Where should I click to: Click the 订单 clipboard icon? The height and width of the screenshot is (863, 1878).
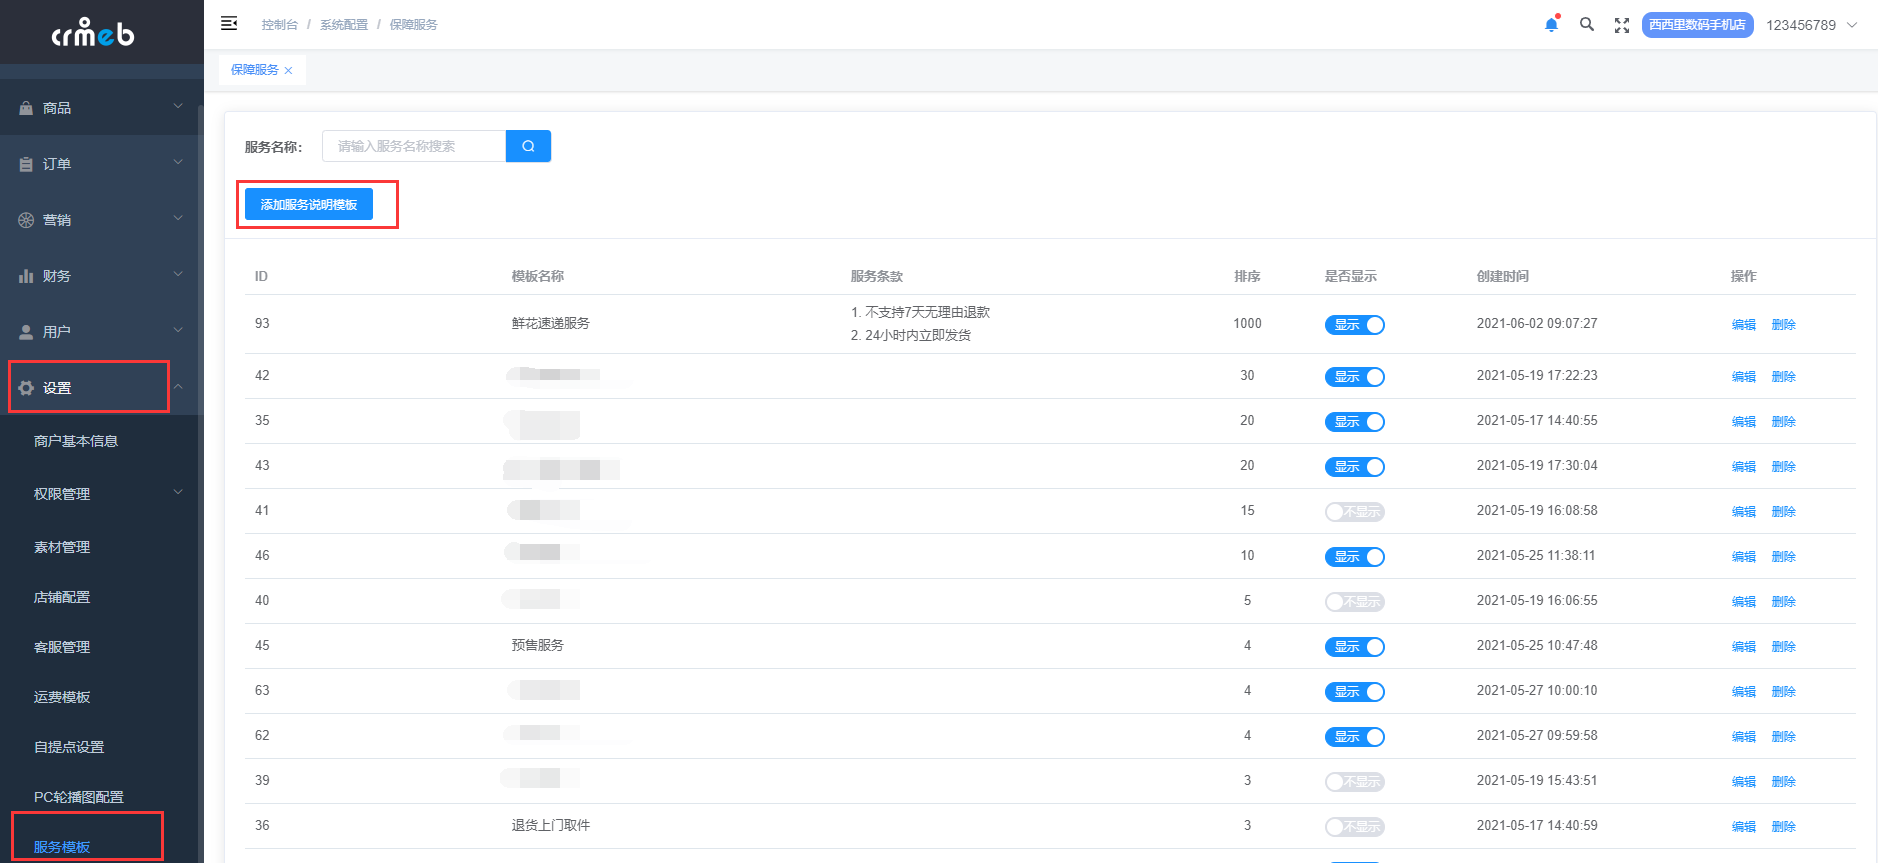(x=26, y=164)
